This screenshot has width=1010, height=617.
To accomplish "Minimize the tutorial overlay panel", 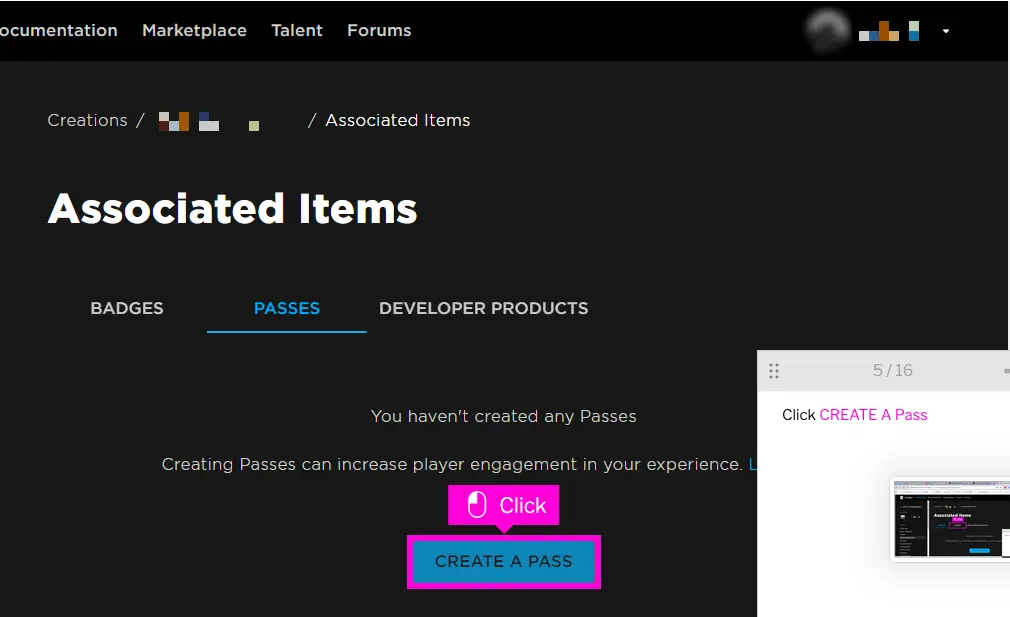I will [1005, 370].
